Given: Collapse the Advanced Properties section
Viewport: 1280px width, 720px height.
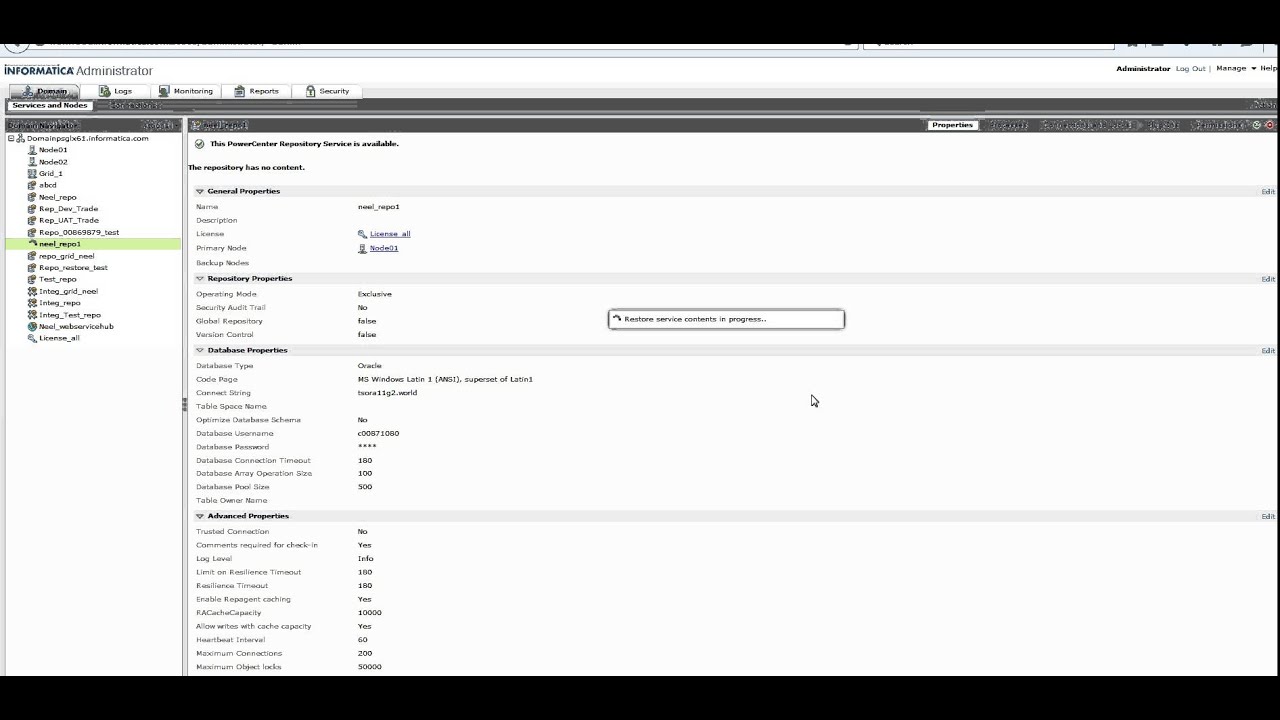Looking at the screenshot, I should 200,516.
